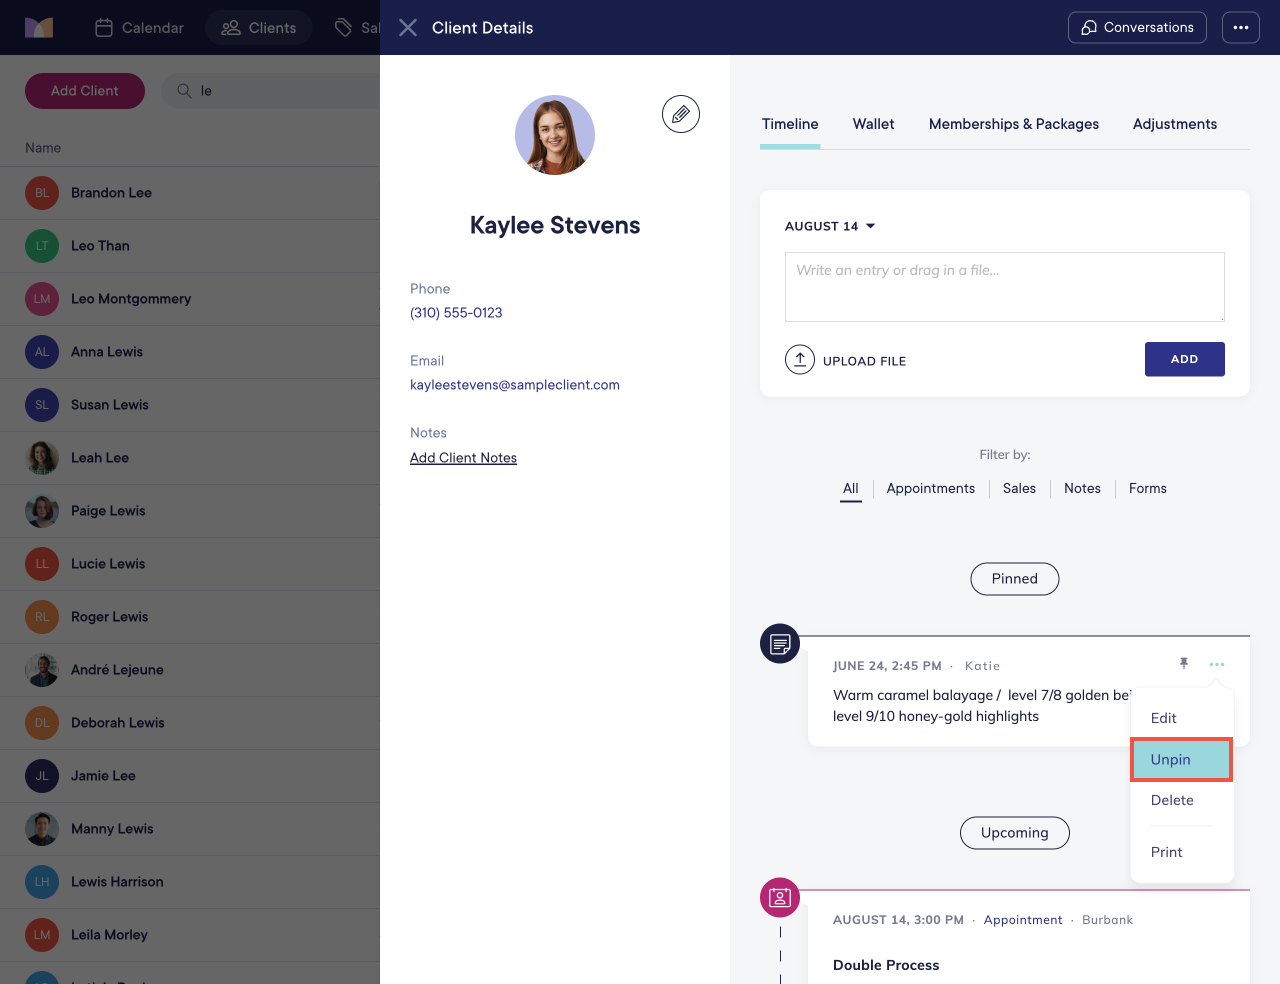Switch to the Wallet tab

click(x=874, y=124)
